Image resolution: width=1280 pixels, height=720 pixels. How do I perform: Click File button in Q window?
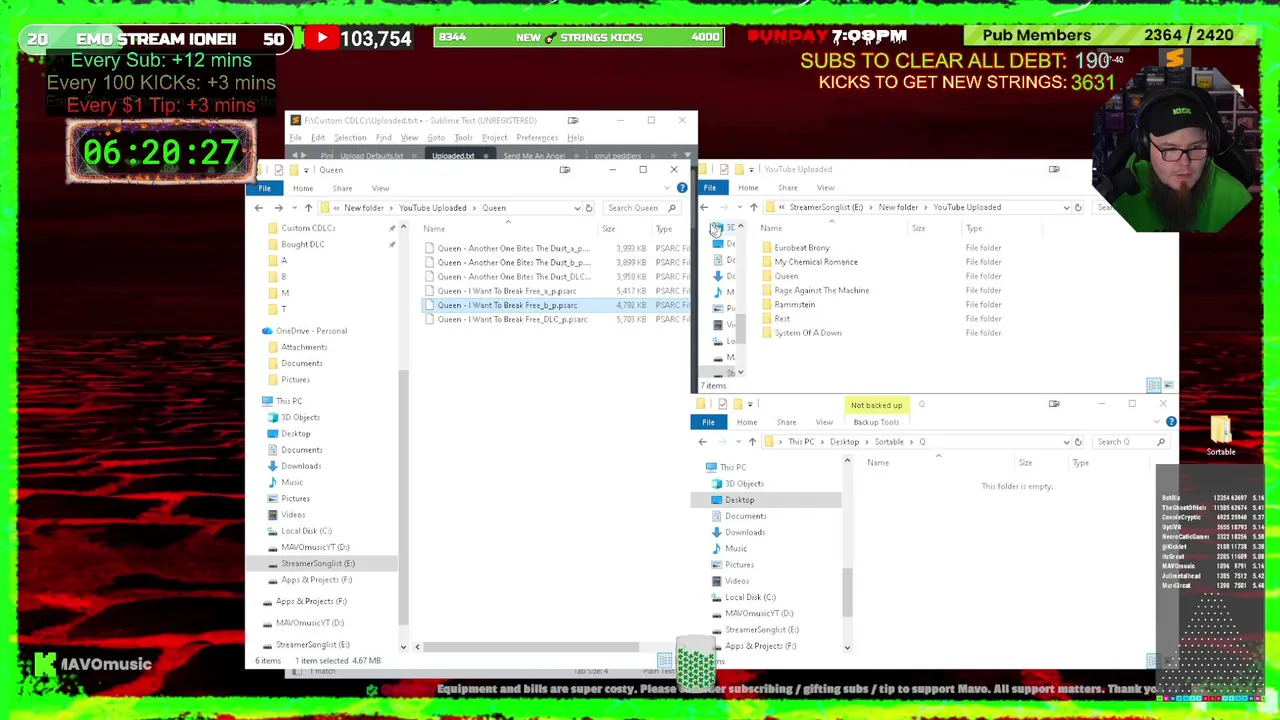click(709, 422)
